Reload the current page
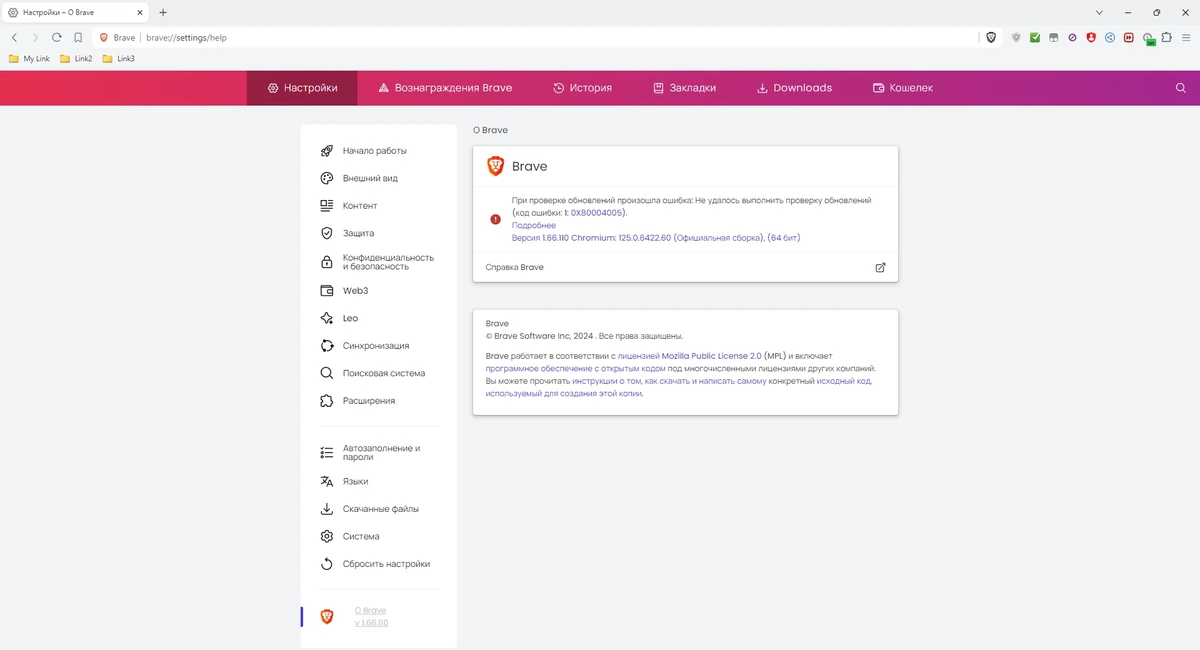Viewport: 1200px width, 650px height. pyautogui.click(x=56, y=37)
